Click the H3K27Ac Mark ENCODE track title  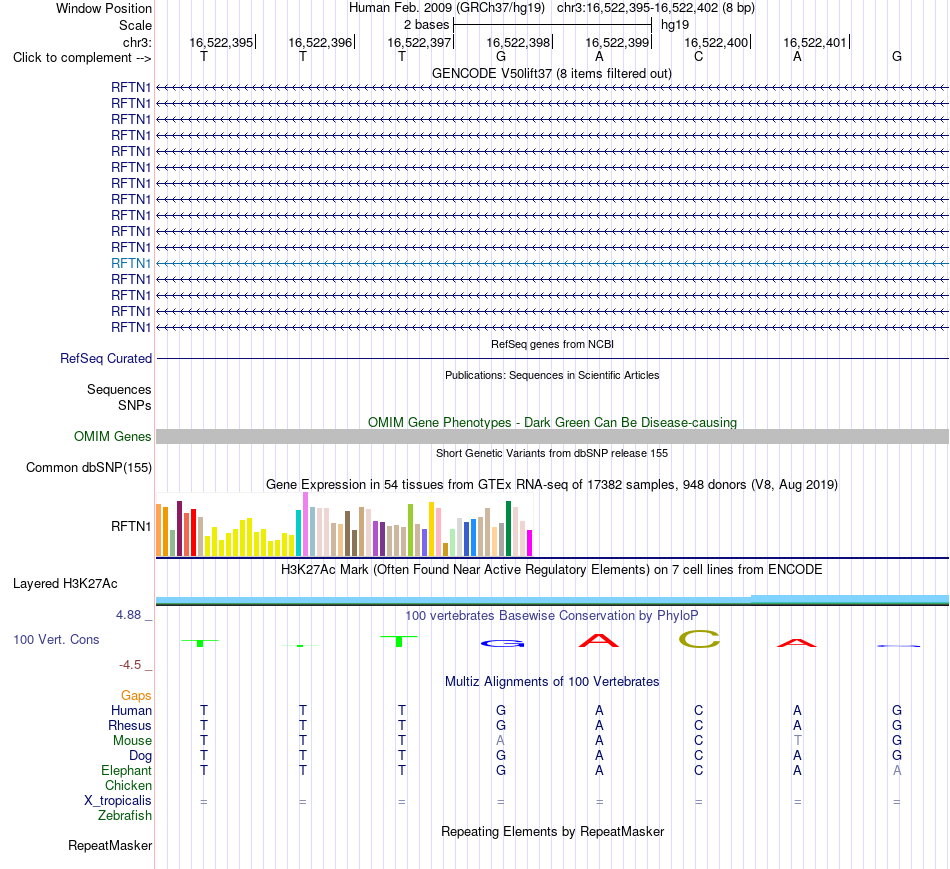pyautogui.click(x=551, y=570)
